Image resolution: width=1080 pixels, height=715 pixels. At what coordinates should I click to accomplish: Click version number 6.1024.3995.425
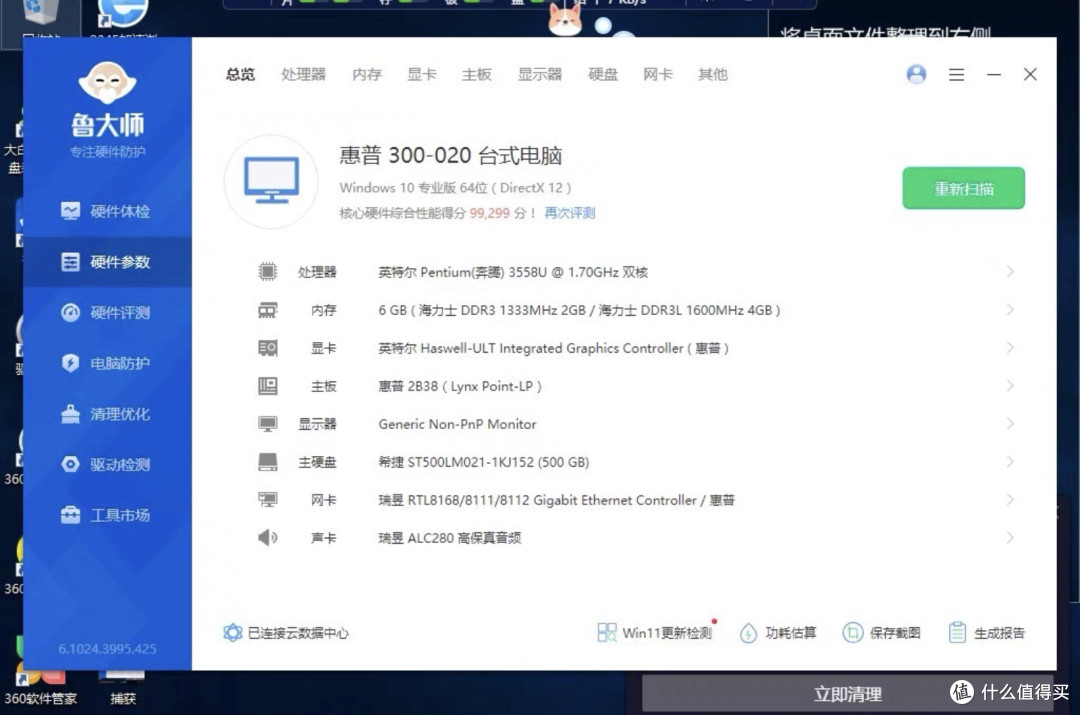(x=107, y=648)
